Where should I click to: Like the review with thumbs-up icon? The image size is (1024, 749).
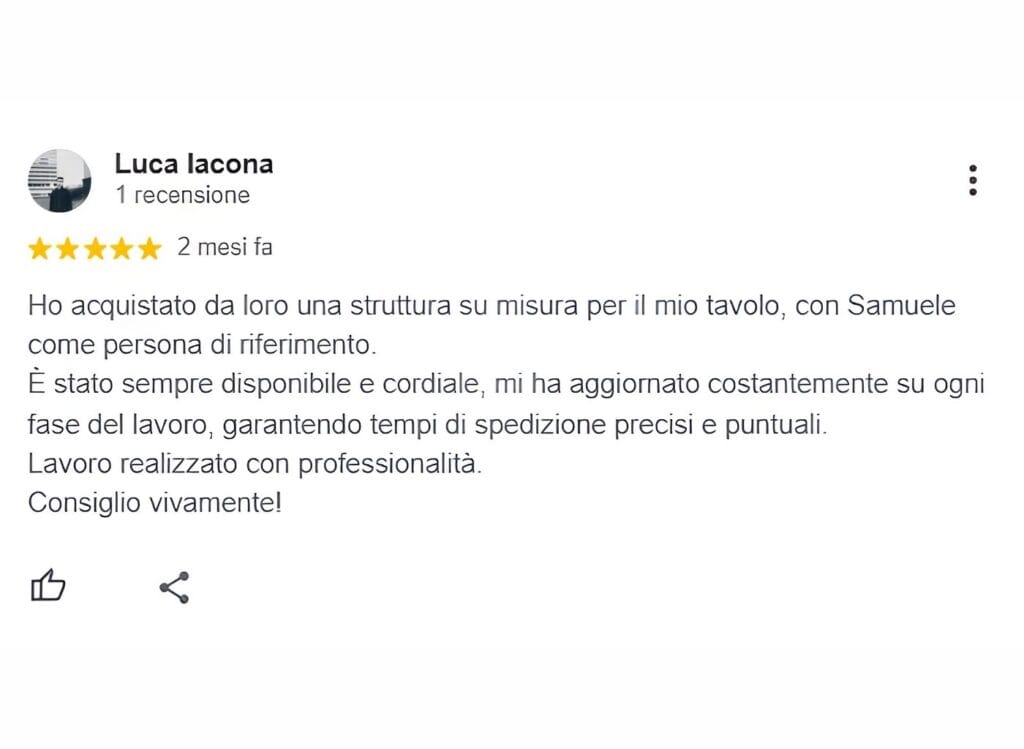pyautogui.click(x=48, y=586)
